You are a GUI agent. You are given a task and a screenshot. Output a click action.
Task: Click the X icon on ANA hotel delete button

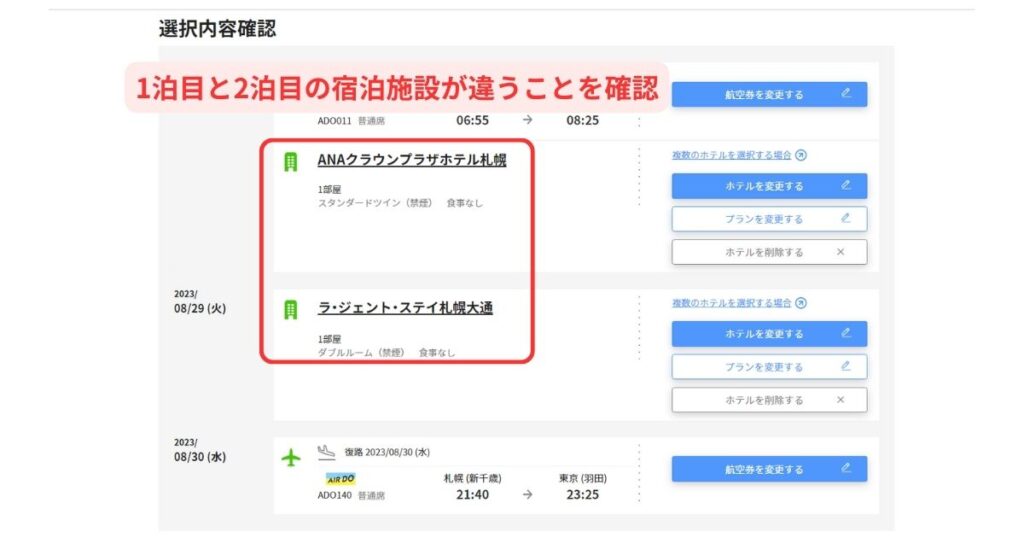[840, 252]
